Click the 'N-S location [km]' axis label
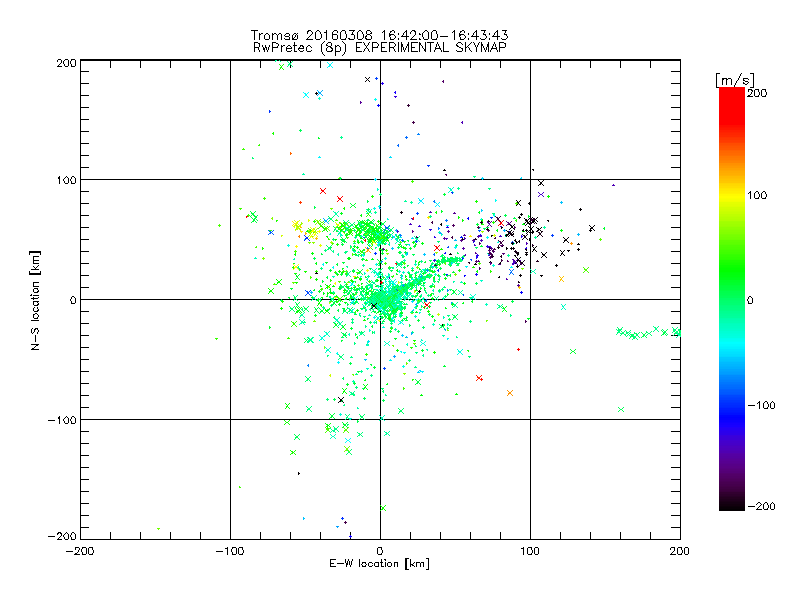800x600 pixels. [35, 300]
